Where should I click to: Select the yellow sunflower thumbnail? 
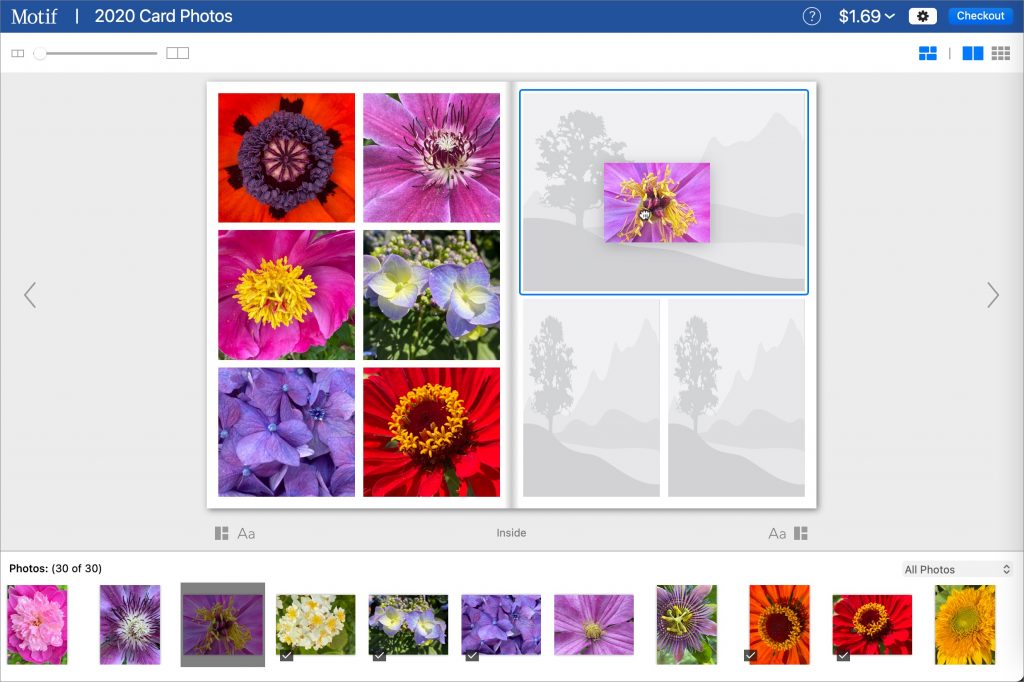pos(965,625)
